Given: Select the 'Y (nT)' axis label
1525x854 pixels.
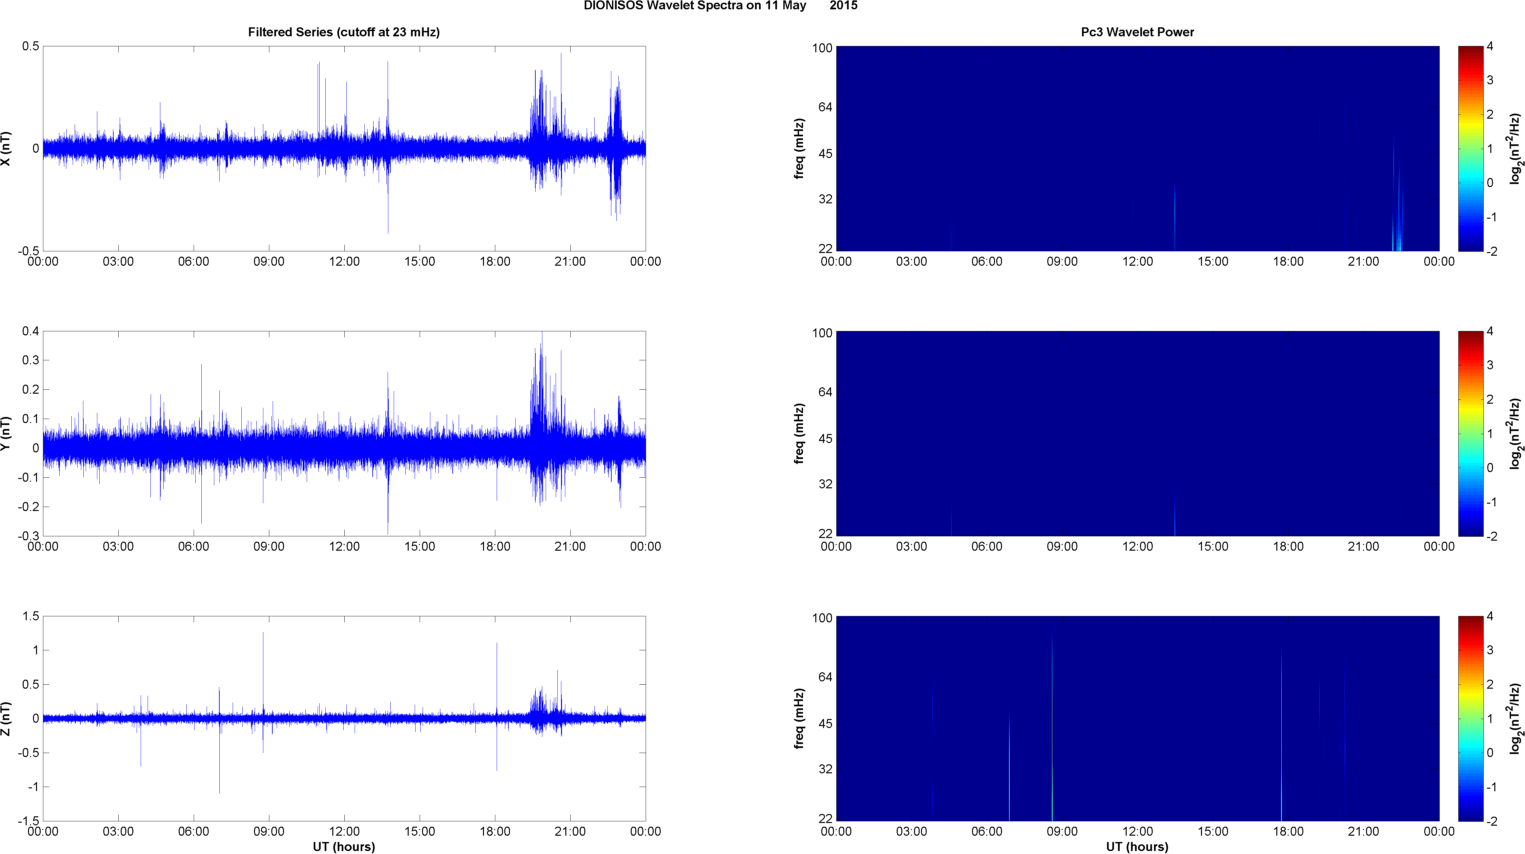Looking at the screenshot, I should [x=7, y=433].
